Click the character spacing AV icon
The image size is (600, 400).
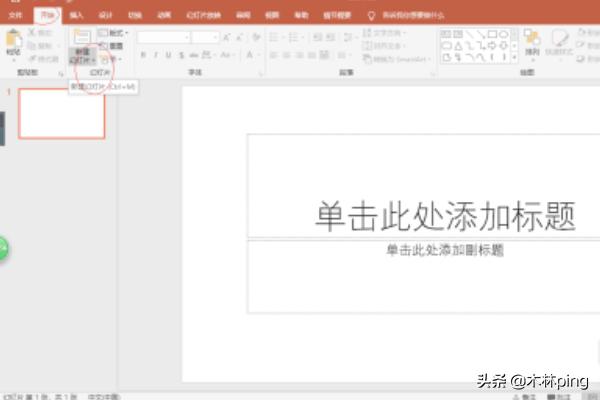[207, 55]
